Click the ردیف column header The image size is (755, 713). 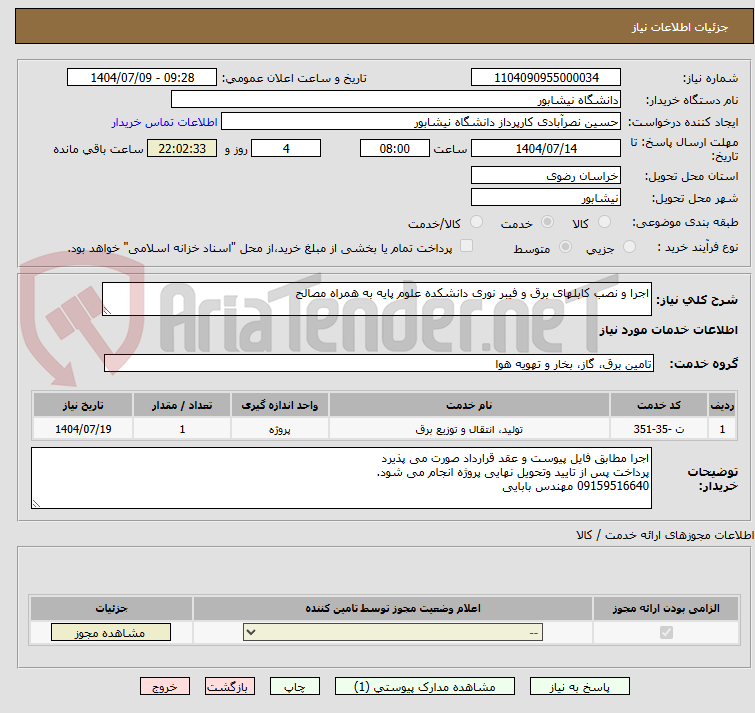coord(722,405)
